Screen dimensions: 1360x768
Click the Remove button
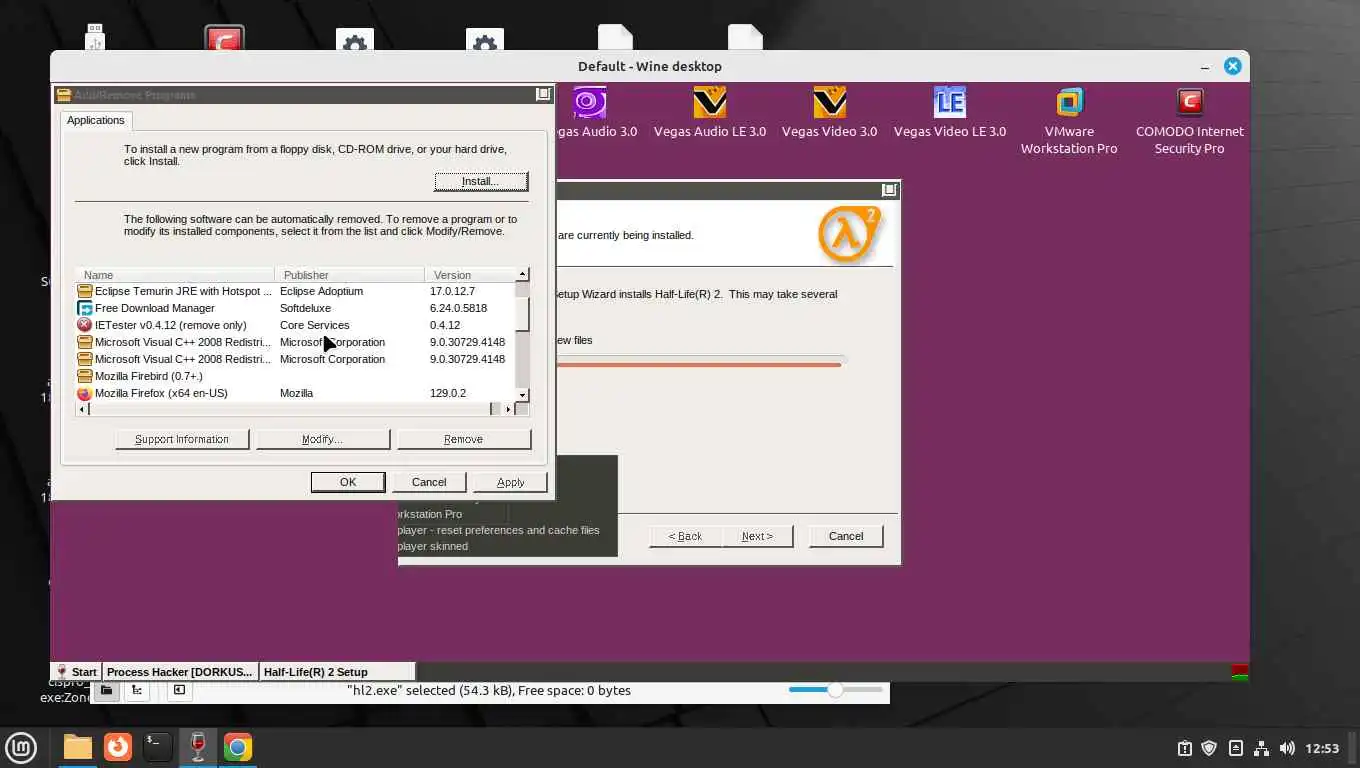[463, 439]
